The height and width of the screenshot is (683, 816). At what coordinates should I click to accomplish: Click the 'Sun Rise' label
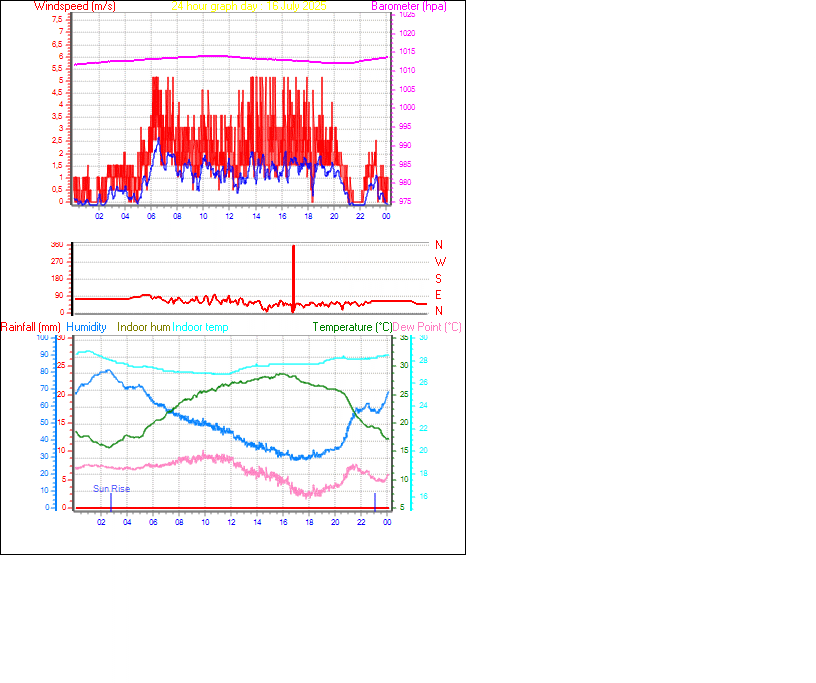pyautogui.click(x=111, y=489)
